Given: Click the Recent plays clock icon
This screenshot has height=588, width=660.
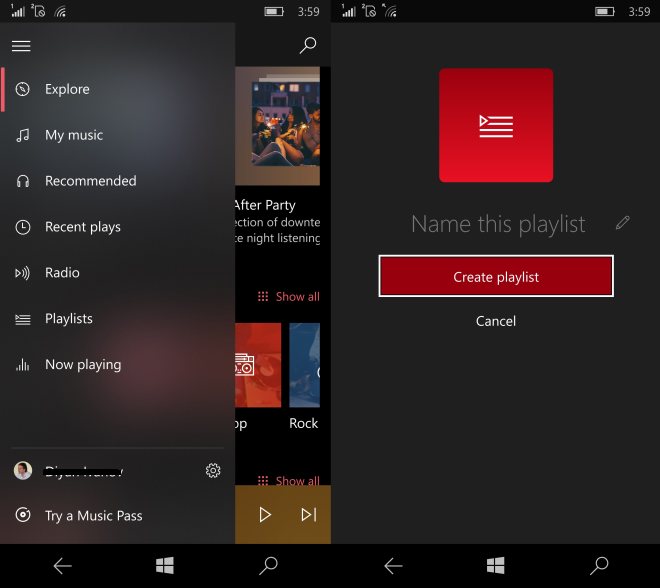Looking at the screenshot, I should click(23, 227).
